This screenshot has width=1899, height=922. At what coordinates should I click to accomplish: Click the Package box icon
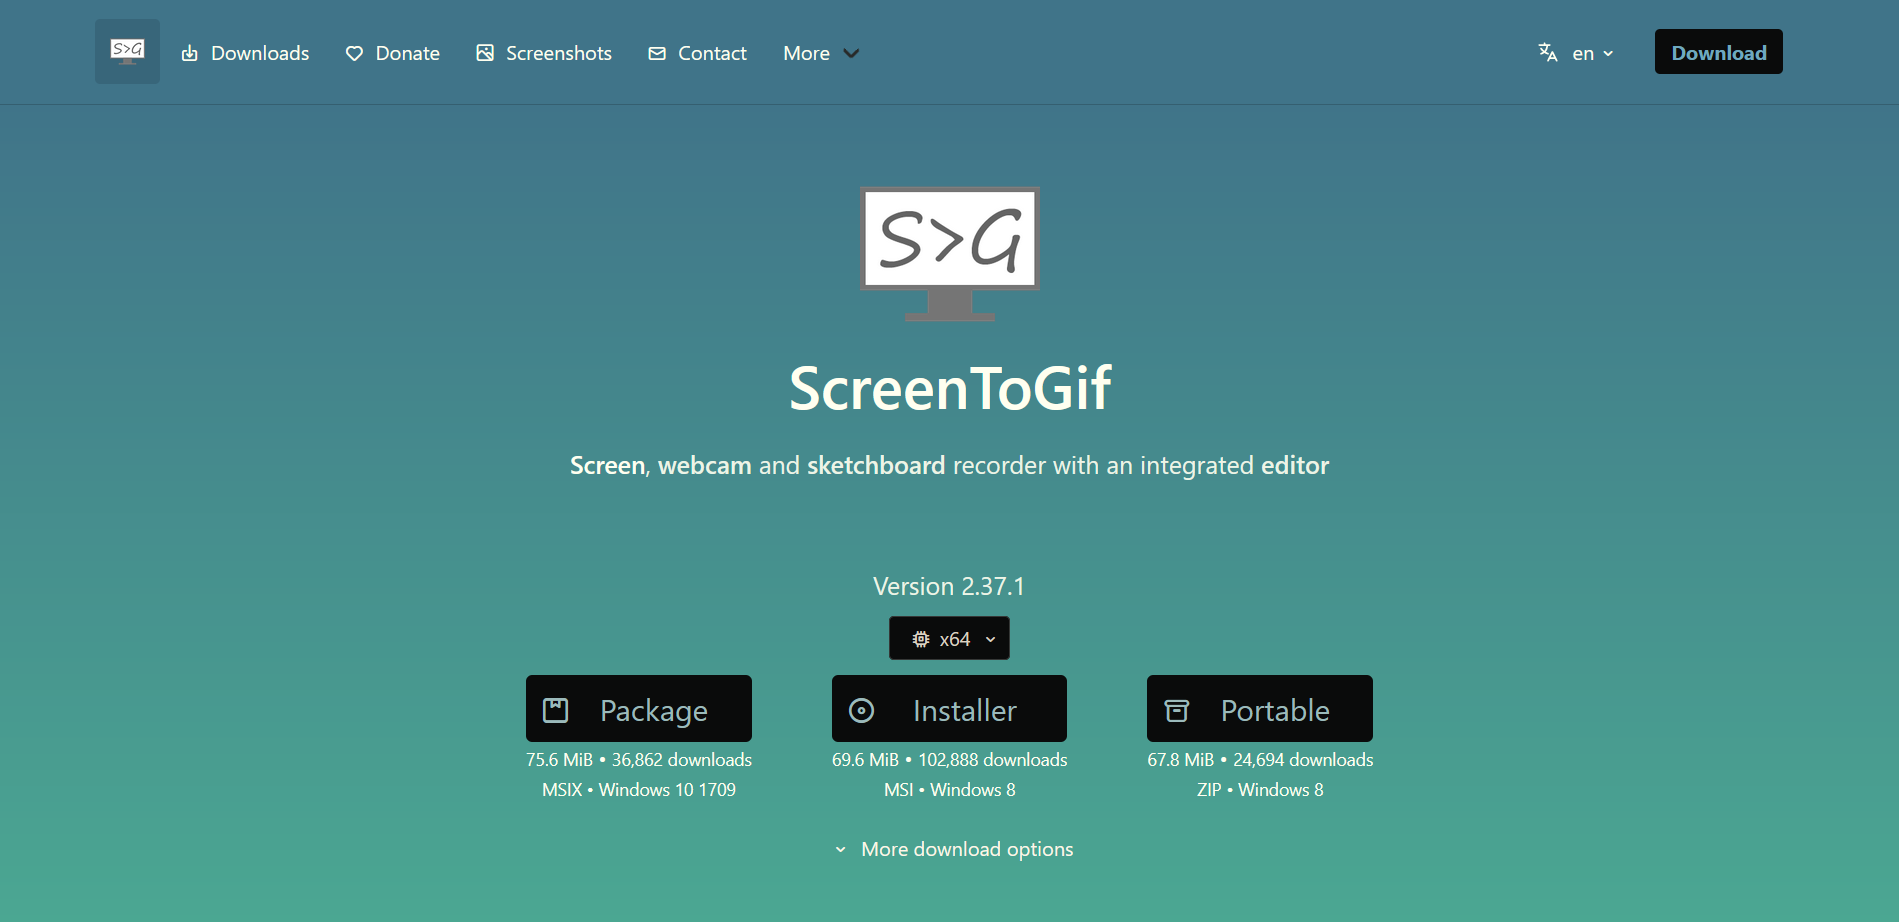(556, 710)
